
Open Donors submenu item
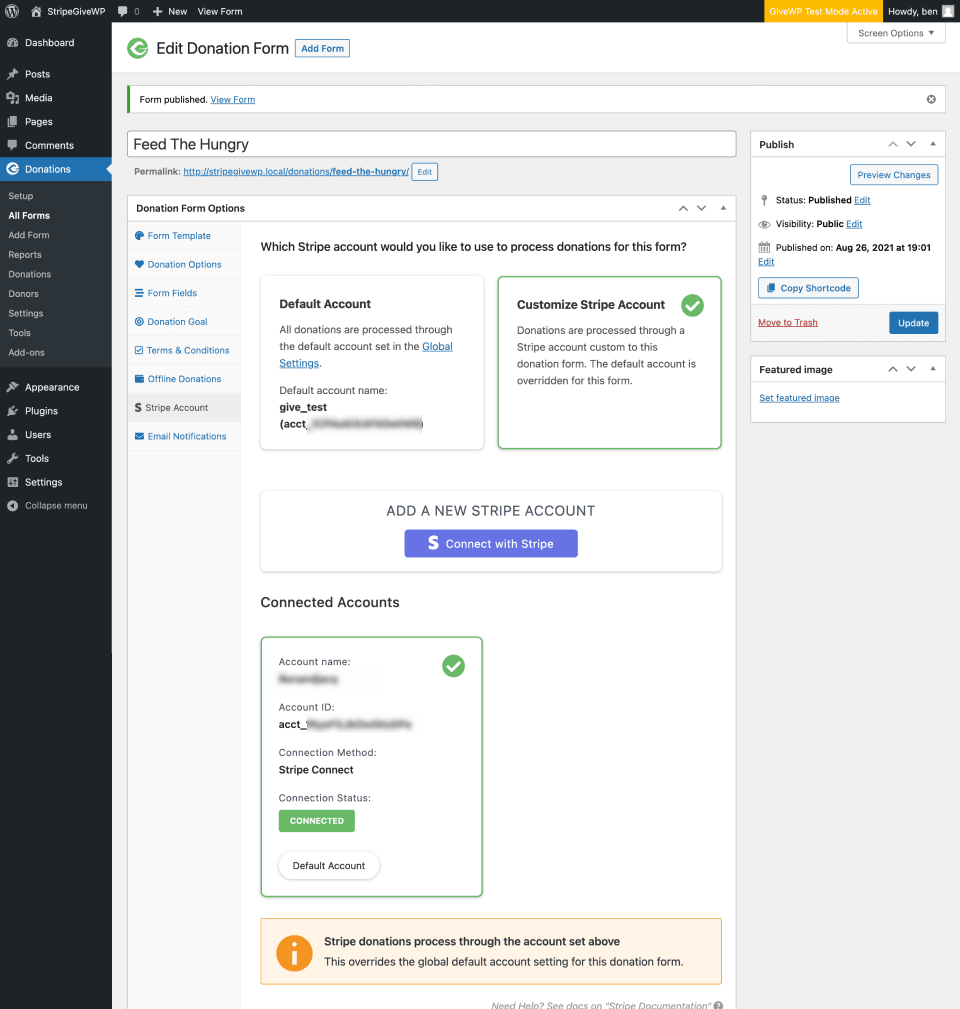tap(24, 294)
